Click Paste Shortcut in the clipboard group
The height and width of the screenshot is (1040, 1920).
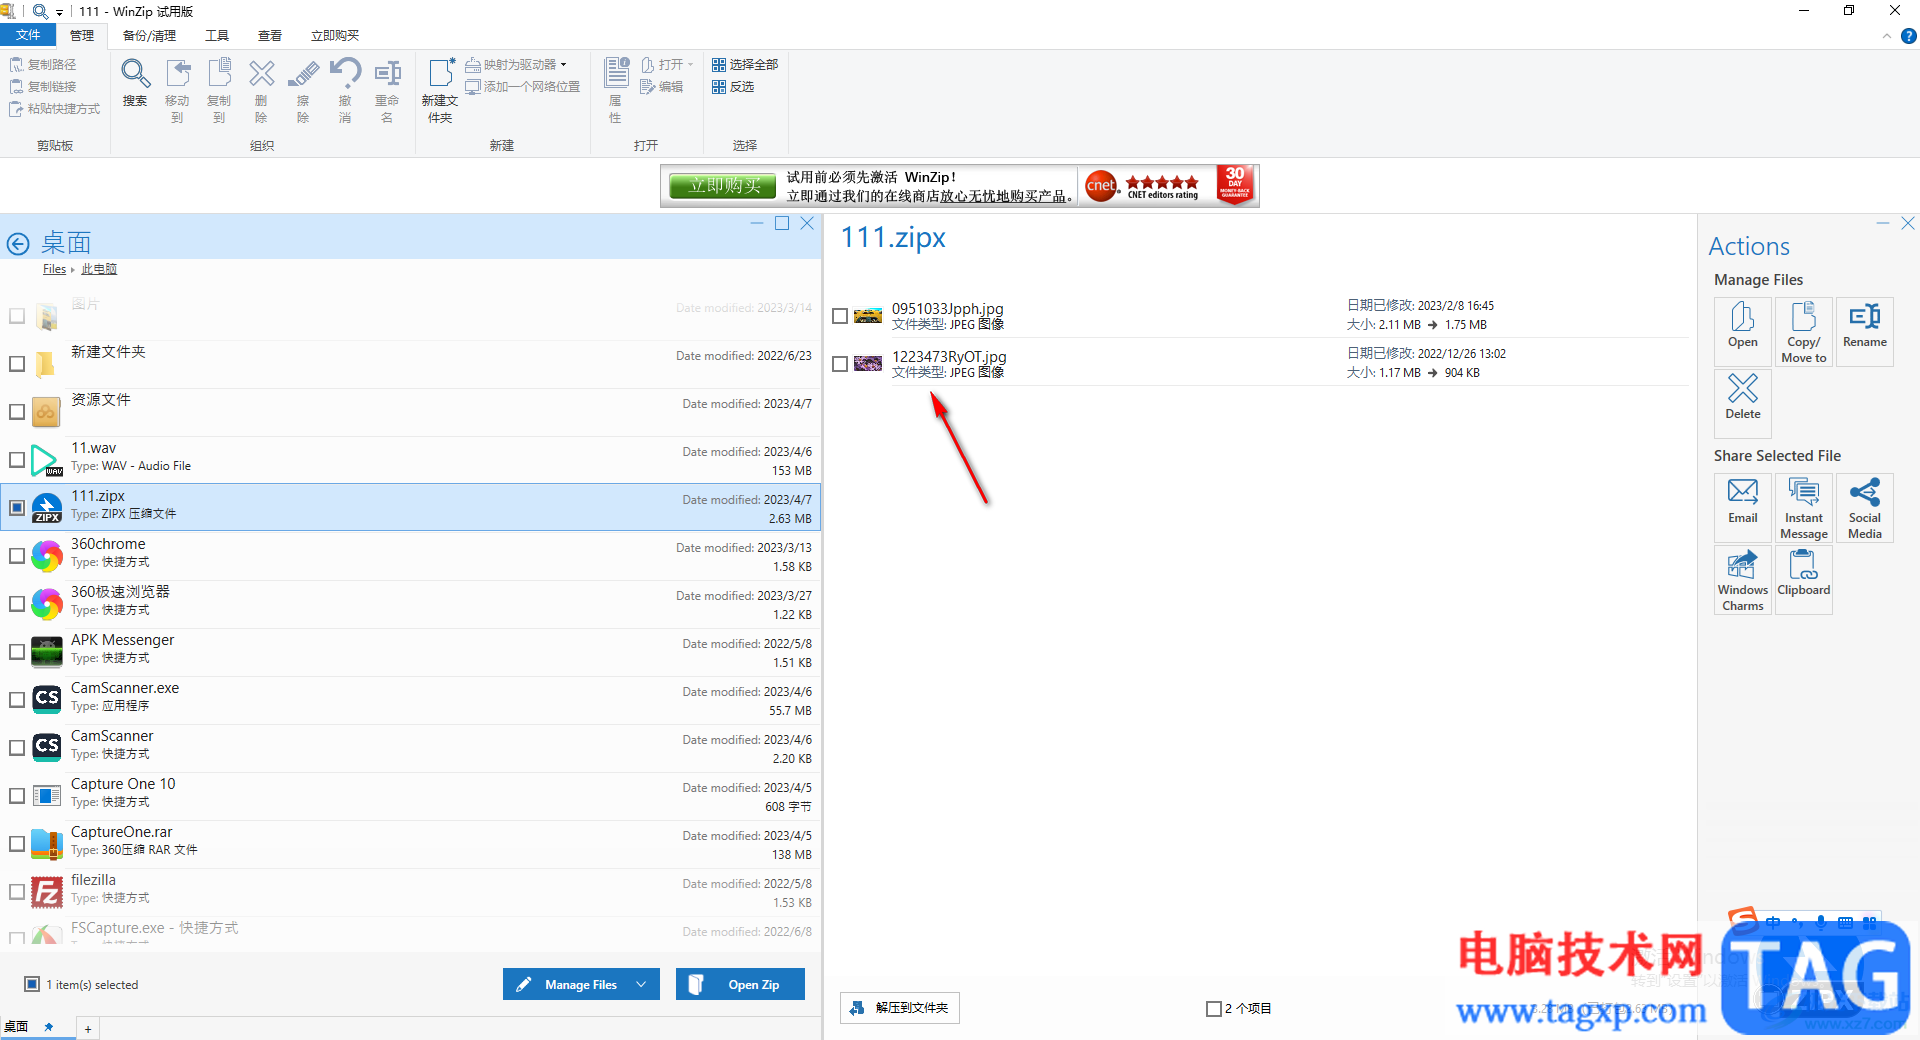pos(55,109)
